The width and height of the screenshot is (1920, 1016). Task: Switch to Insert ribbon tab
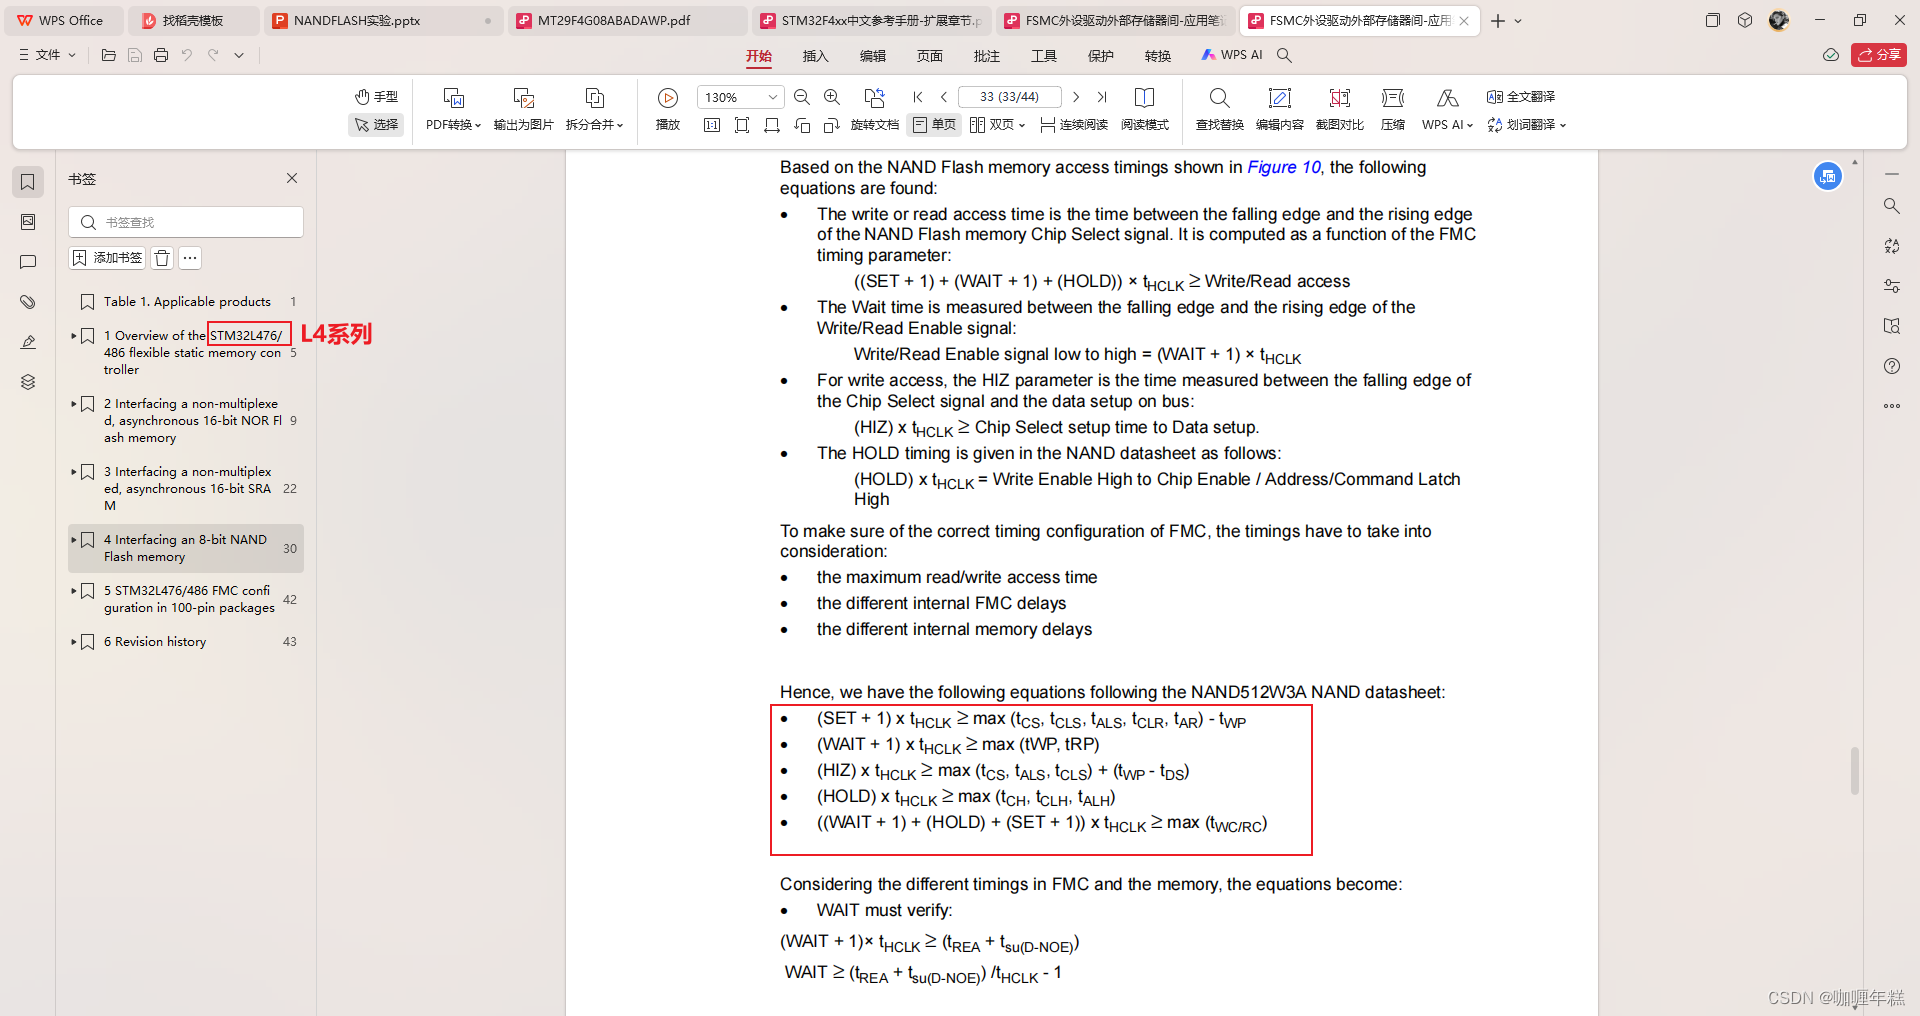816,56
